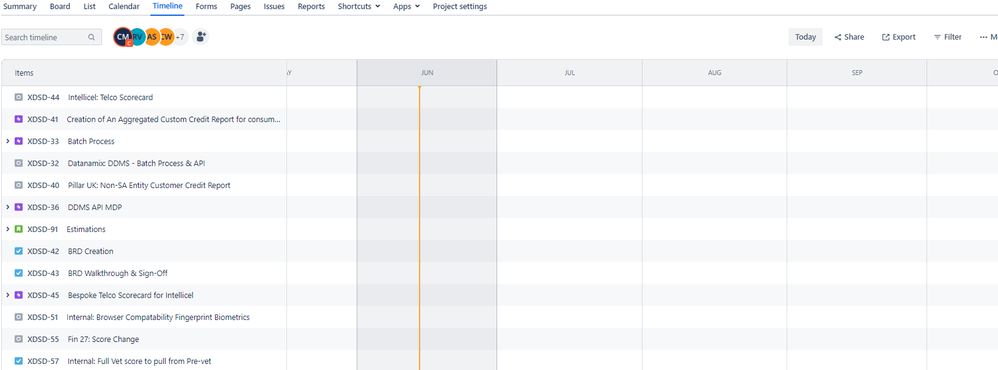
Task: Open the More options menu
Action: coord(988,37)
